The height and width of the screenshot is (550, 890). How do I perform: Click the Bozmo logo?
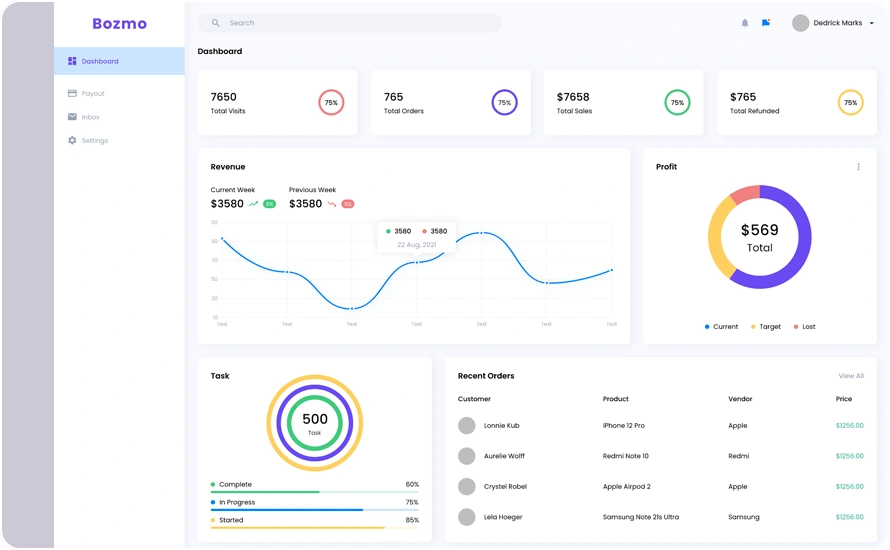(119, 23)
